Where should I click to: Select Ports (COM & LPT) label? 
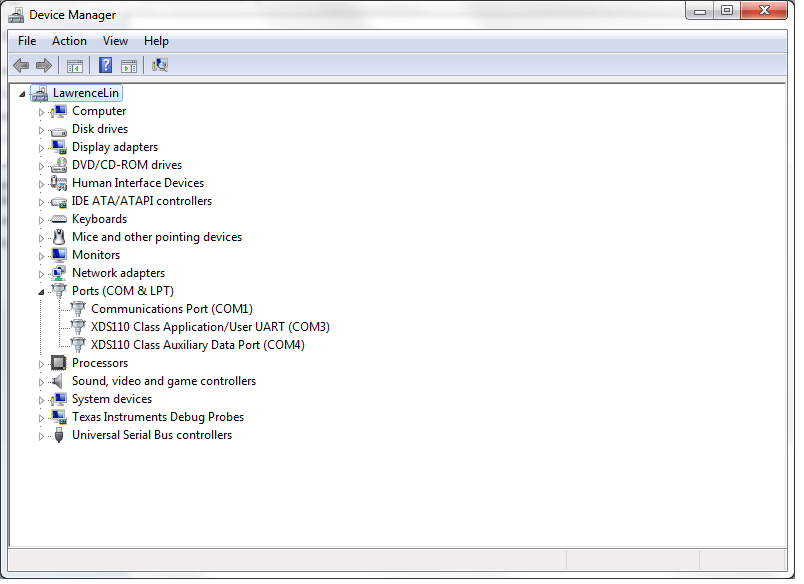click(x=123, y=291)
